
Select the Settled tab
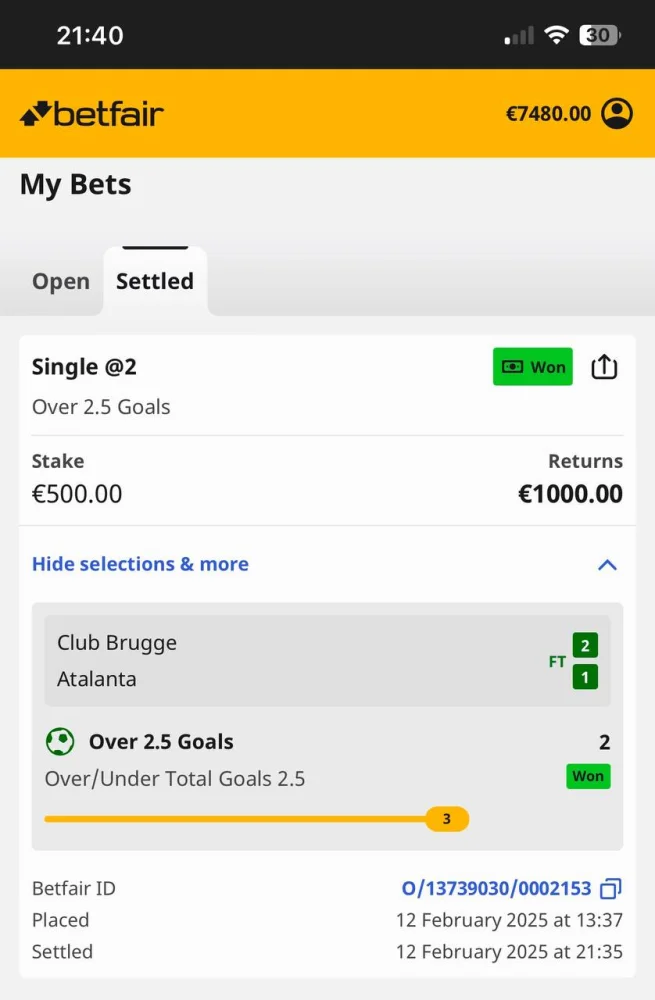[x=155, y=282]
